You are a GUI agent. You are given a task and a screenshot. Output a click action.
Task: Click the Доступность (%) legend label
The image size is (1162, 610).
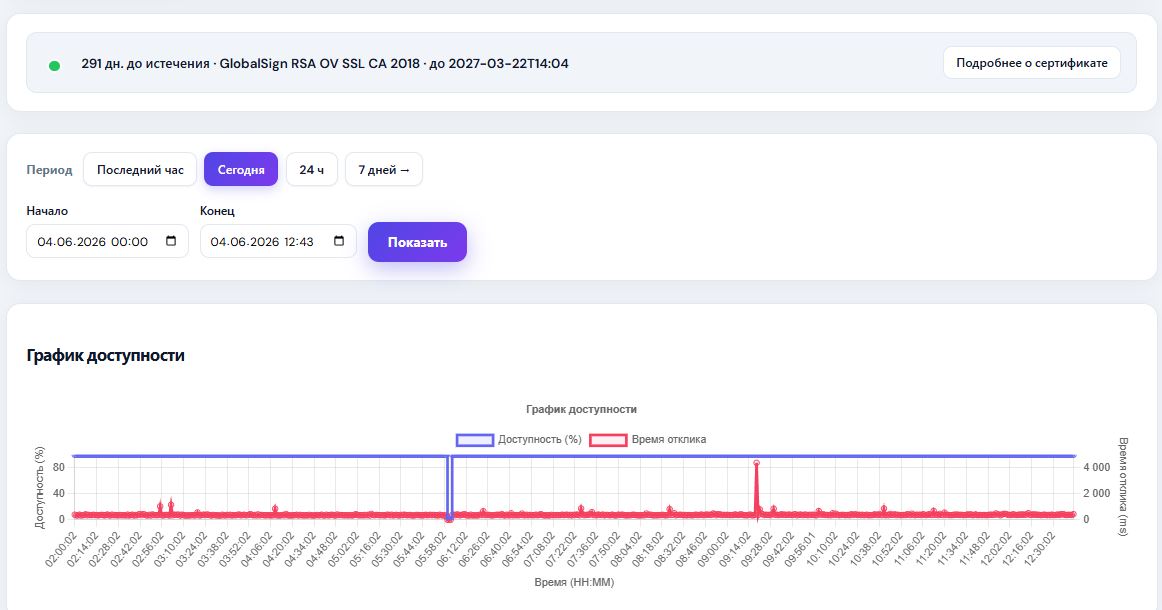click(x=540, y=440)
